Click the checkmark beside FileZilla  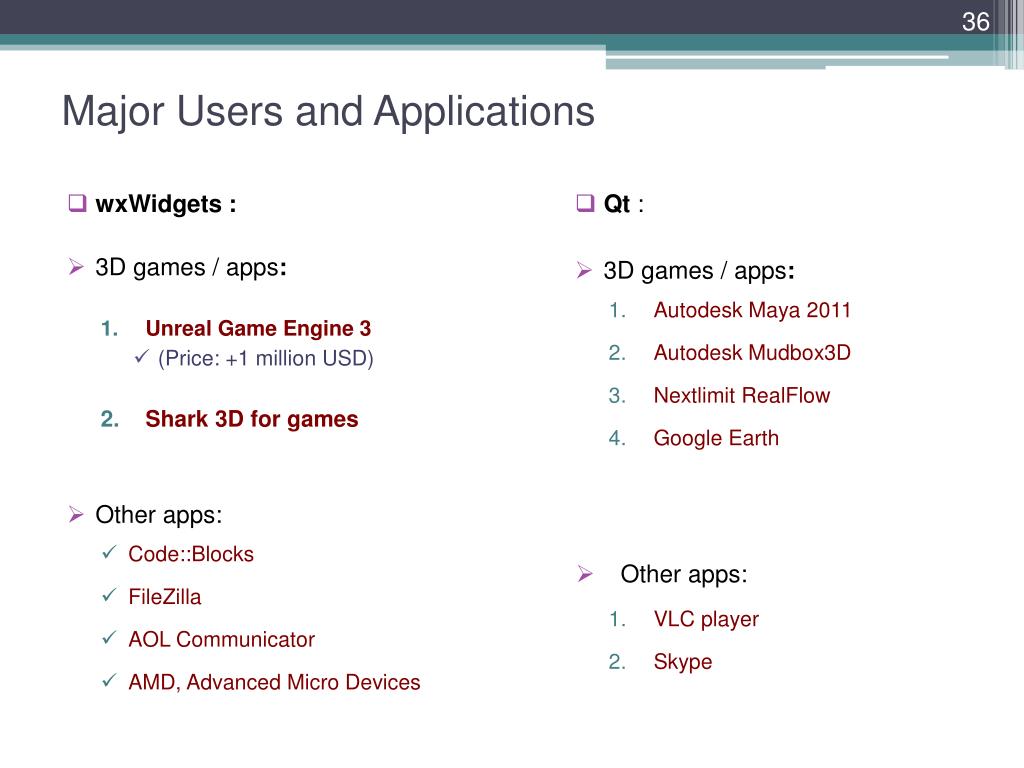coord(109,595)
